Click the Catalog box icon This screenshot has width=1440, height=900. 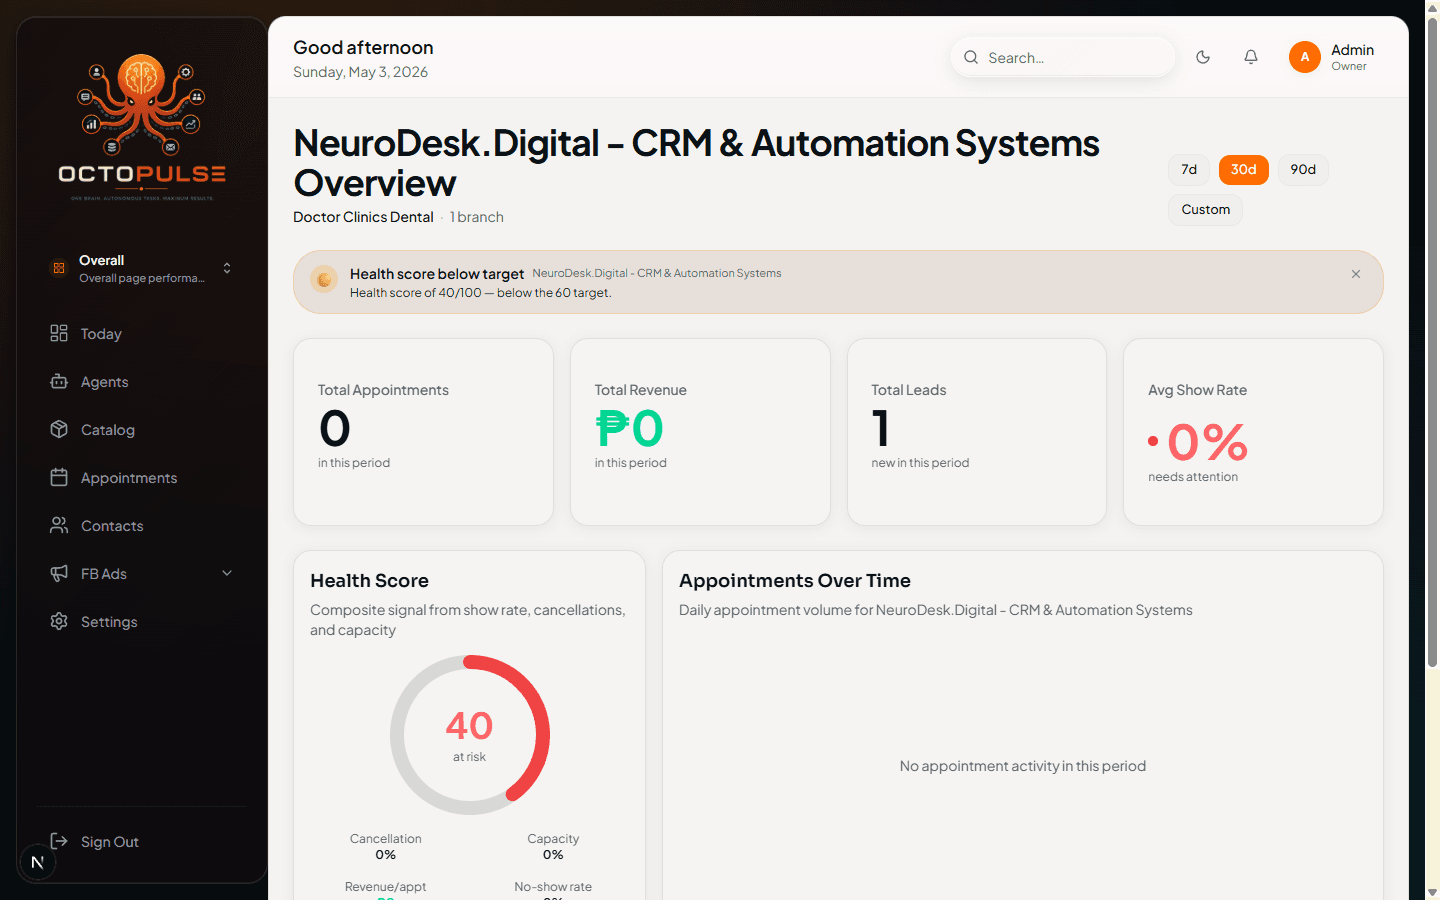tap(59, 429)
